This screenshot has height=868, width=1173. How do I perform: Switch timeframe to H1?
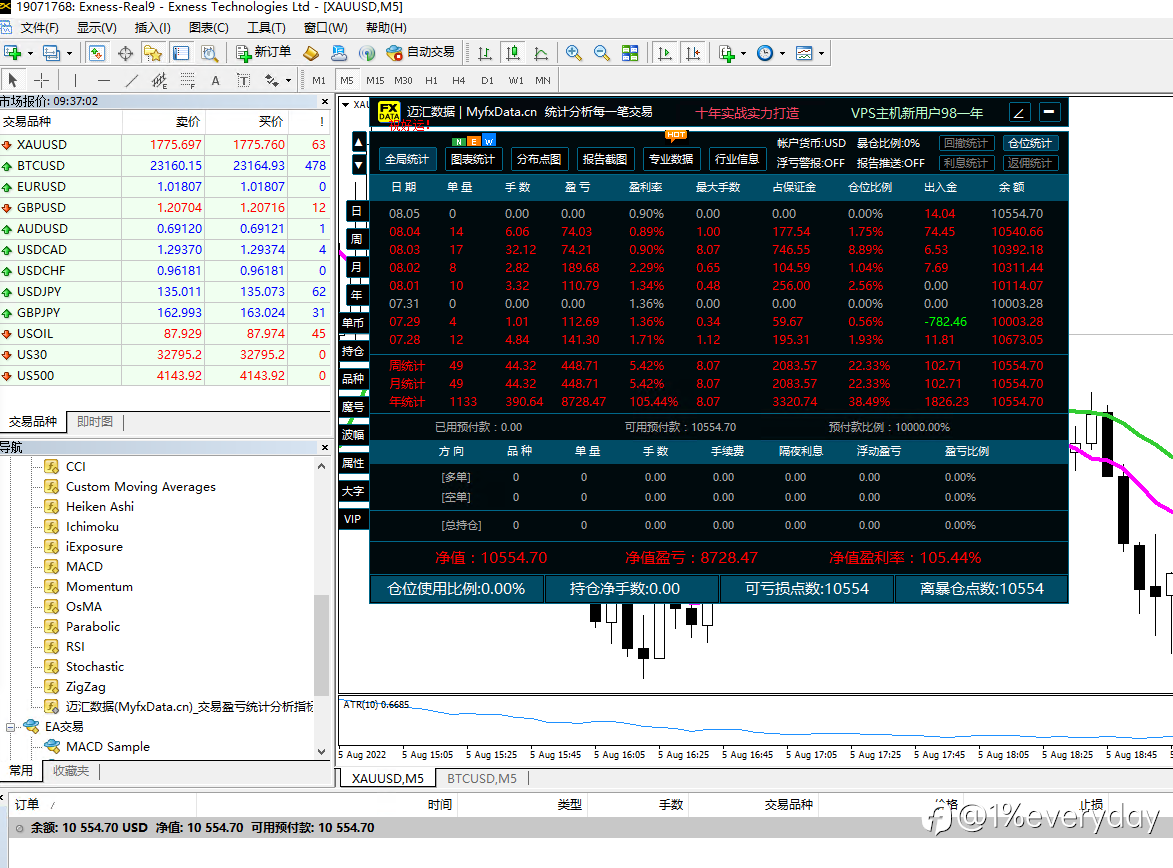432,80
